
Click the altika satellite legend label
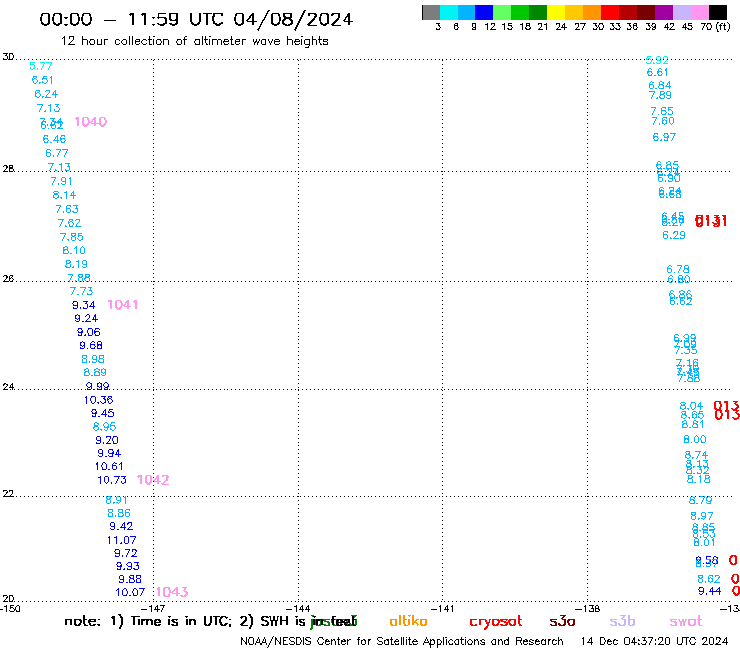click(x=408, y=621)
